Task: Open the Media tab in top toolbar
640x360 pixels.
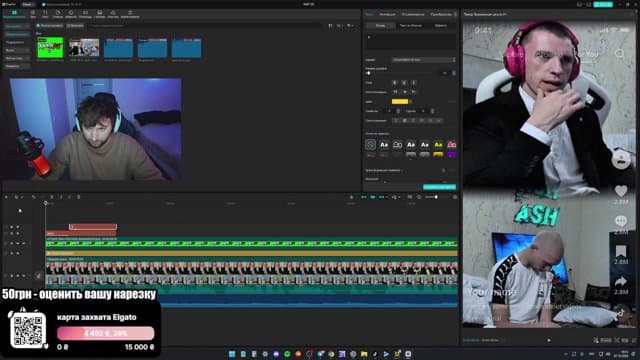Action: (14, 14)
